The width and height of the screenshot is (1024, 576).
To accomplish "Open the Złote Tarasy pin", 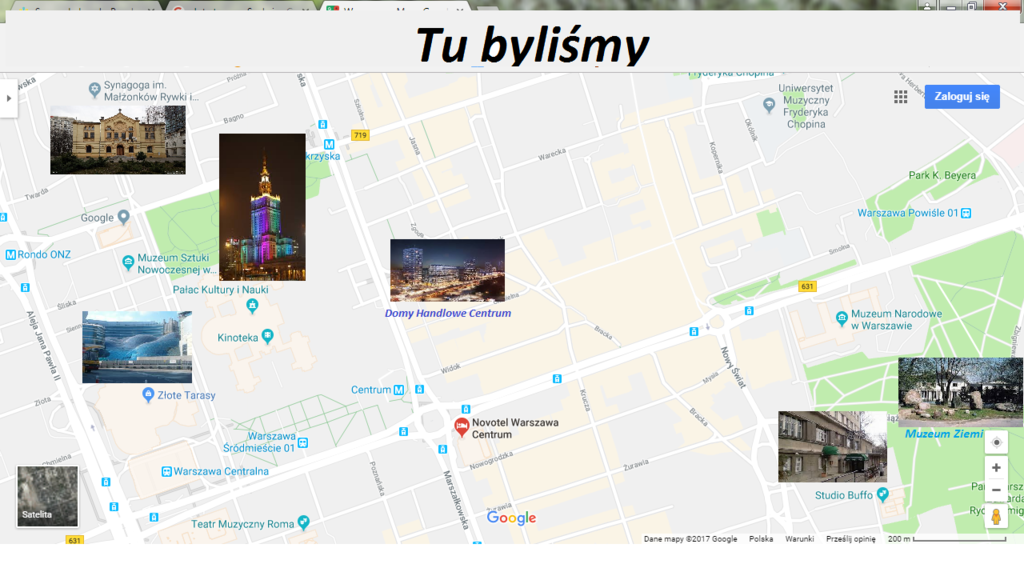I will 148,394.
